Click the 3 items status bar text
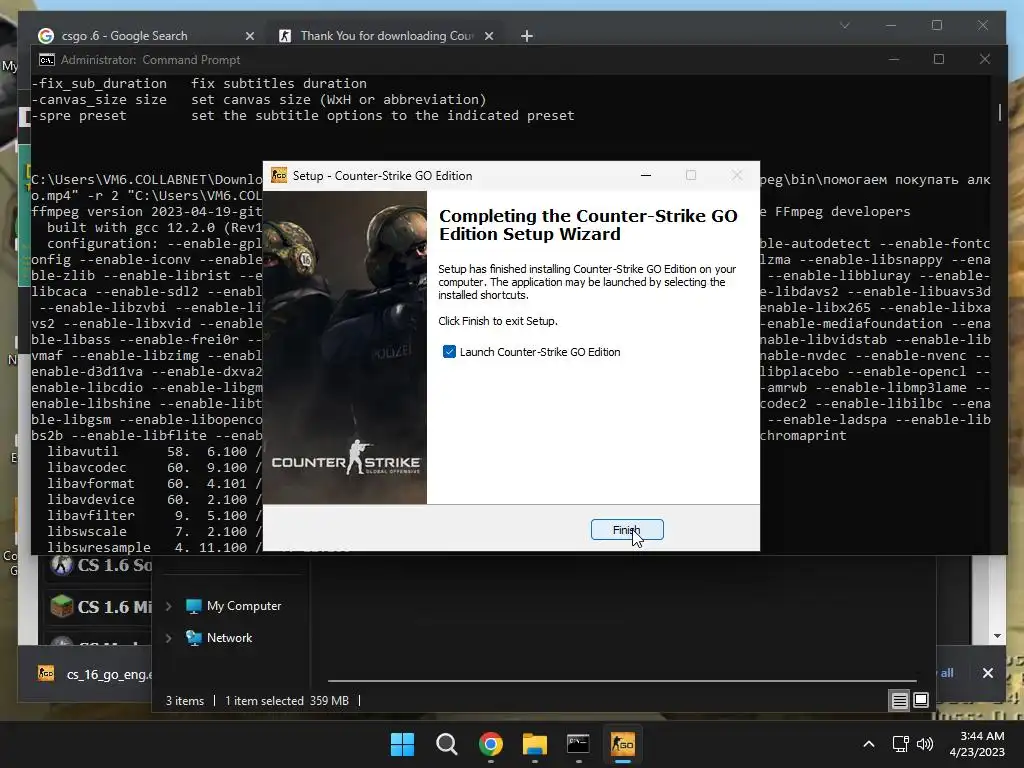The image size is (1024, 768). pos(184,701)
